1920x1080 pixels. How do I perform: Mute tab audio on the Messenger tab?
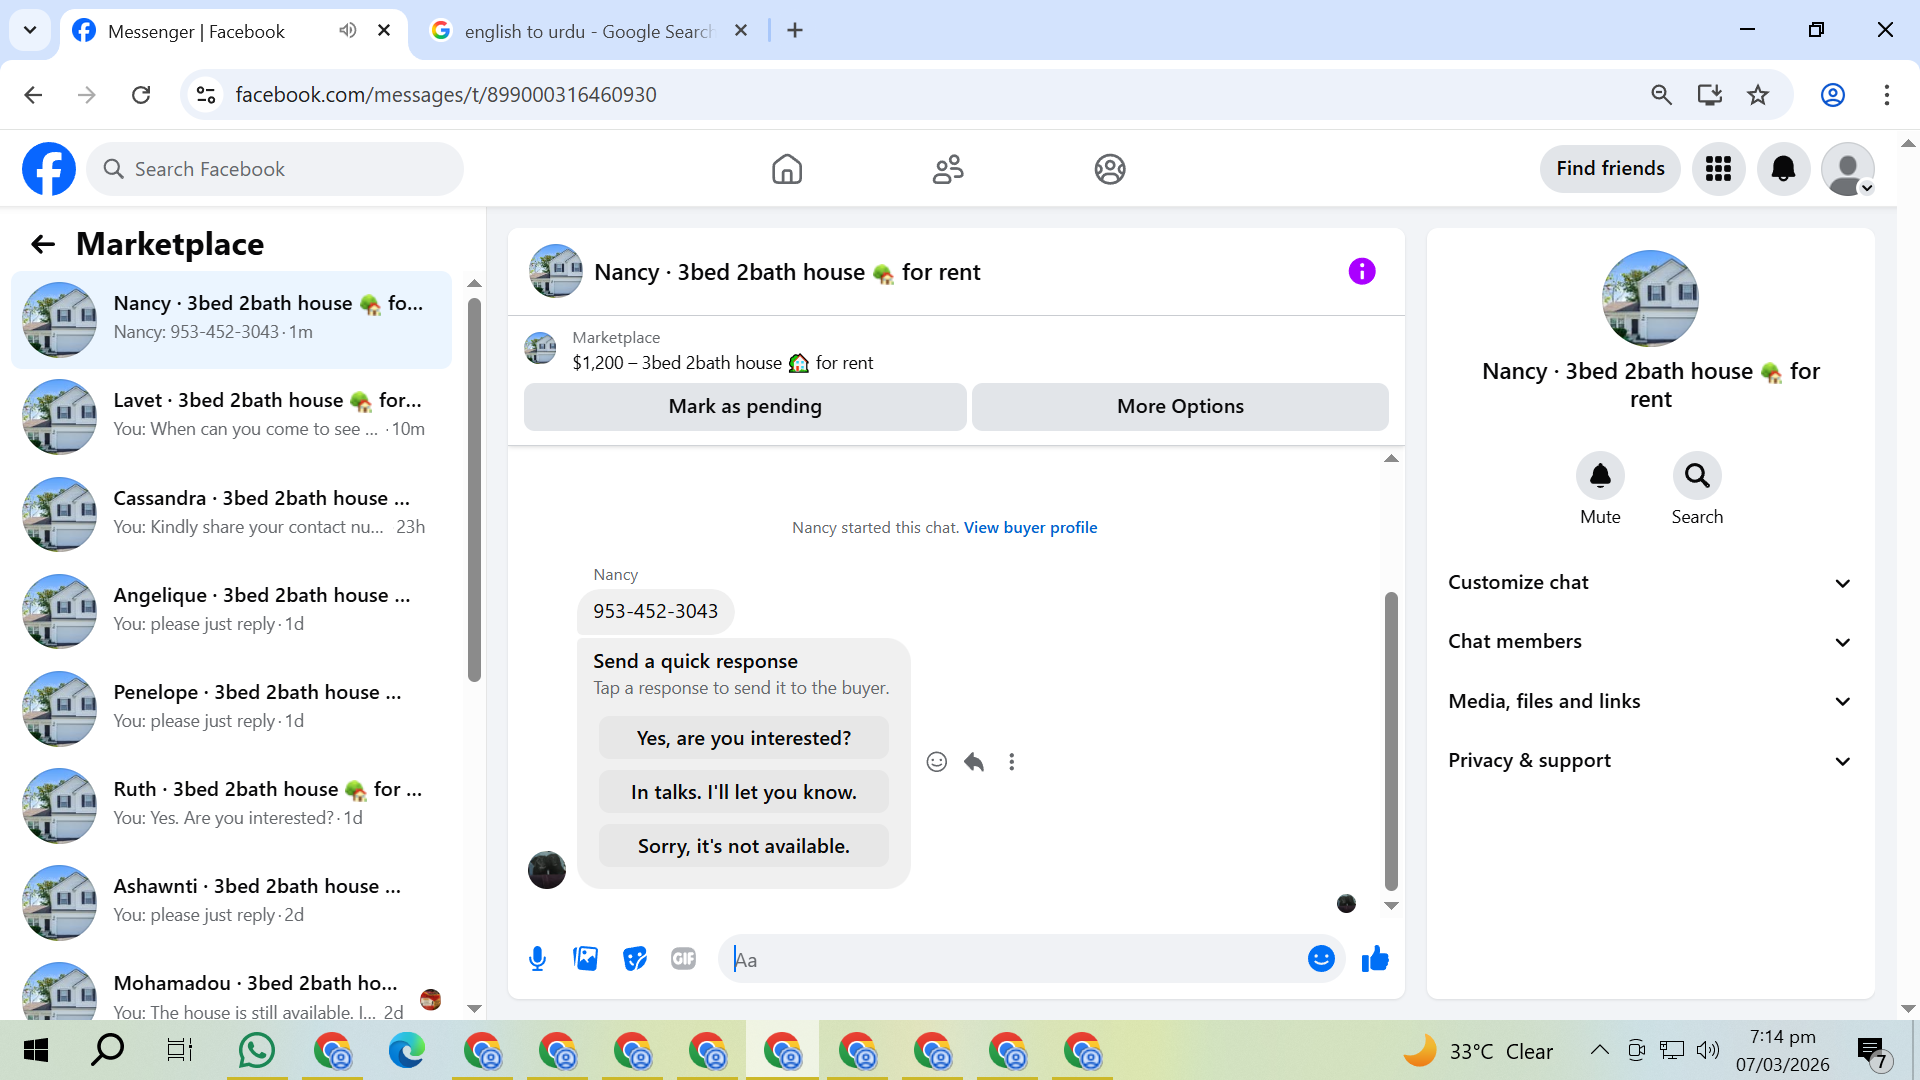[x=347, y=30]
